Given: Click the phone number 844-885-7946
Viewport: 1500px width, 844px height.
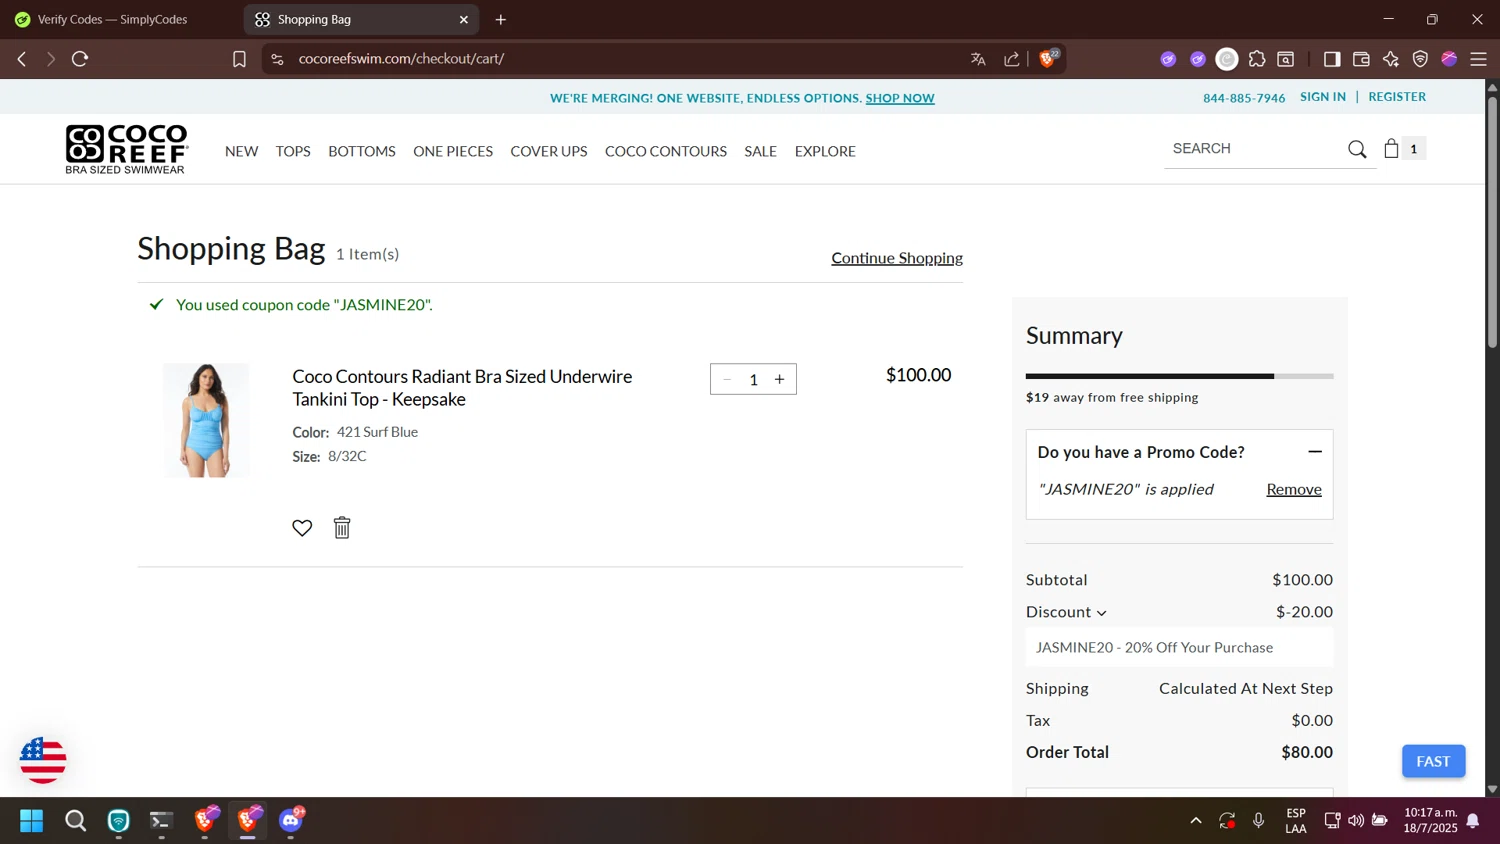Looking at the screenshot, I should pos(1244,98).
